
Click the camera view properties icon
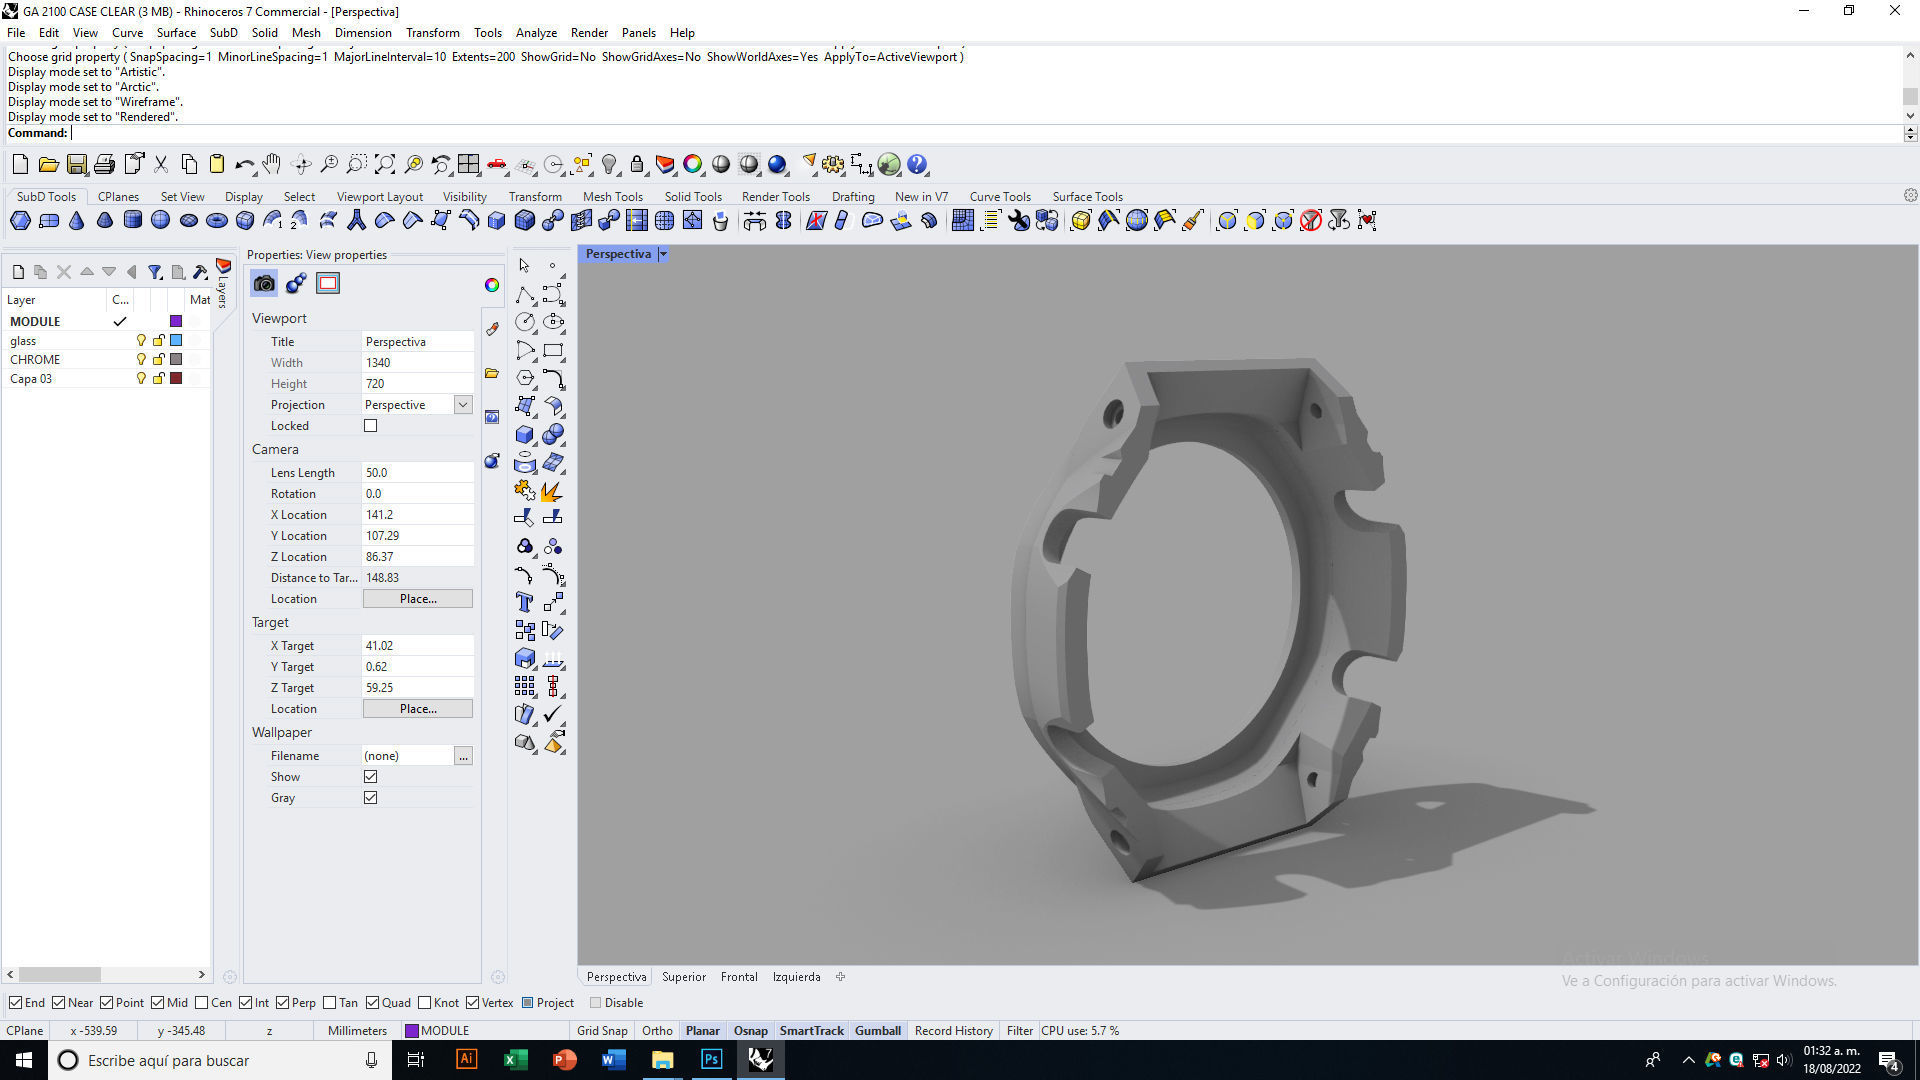coord(264,284)
